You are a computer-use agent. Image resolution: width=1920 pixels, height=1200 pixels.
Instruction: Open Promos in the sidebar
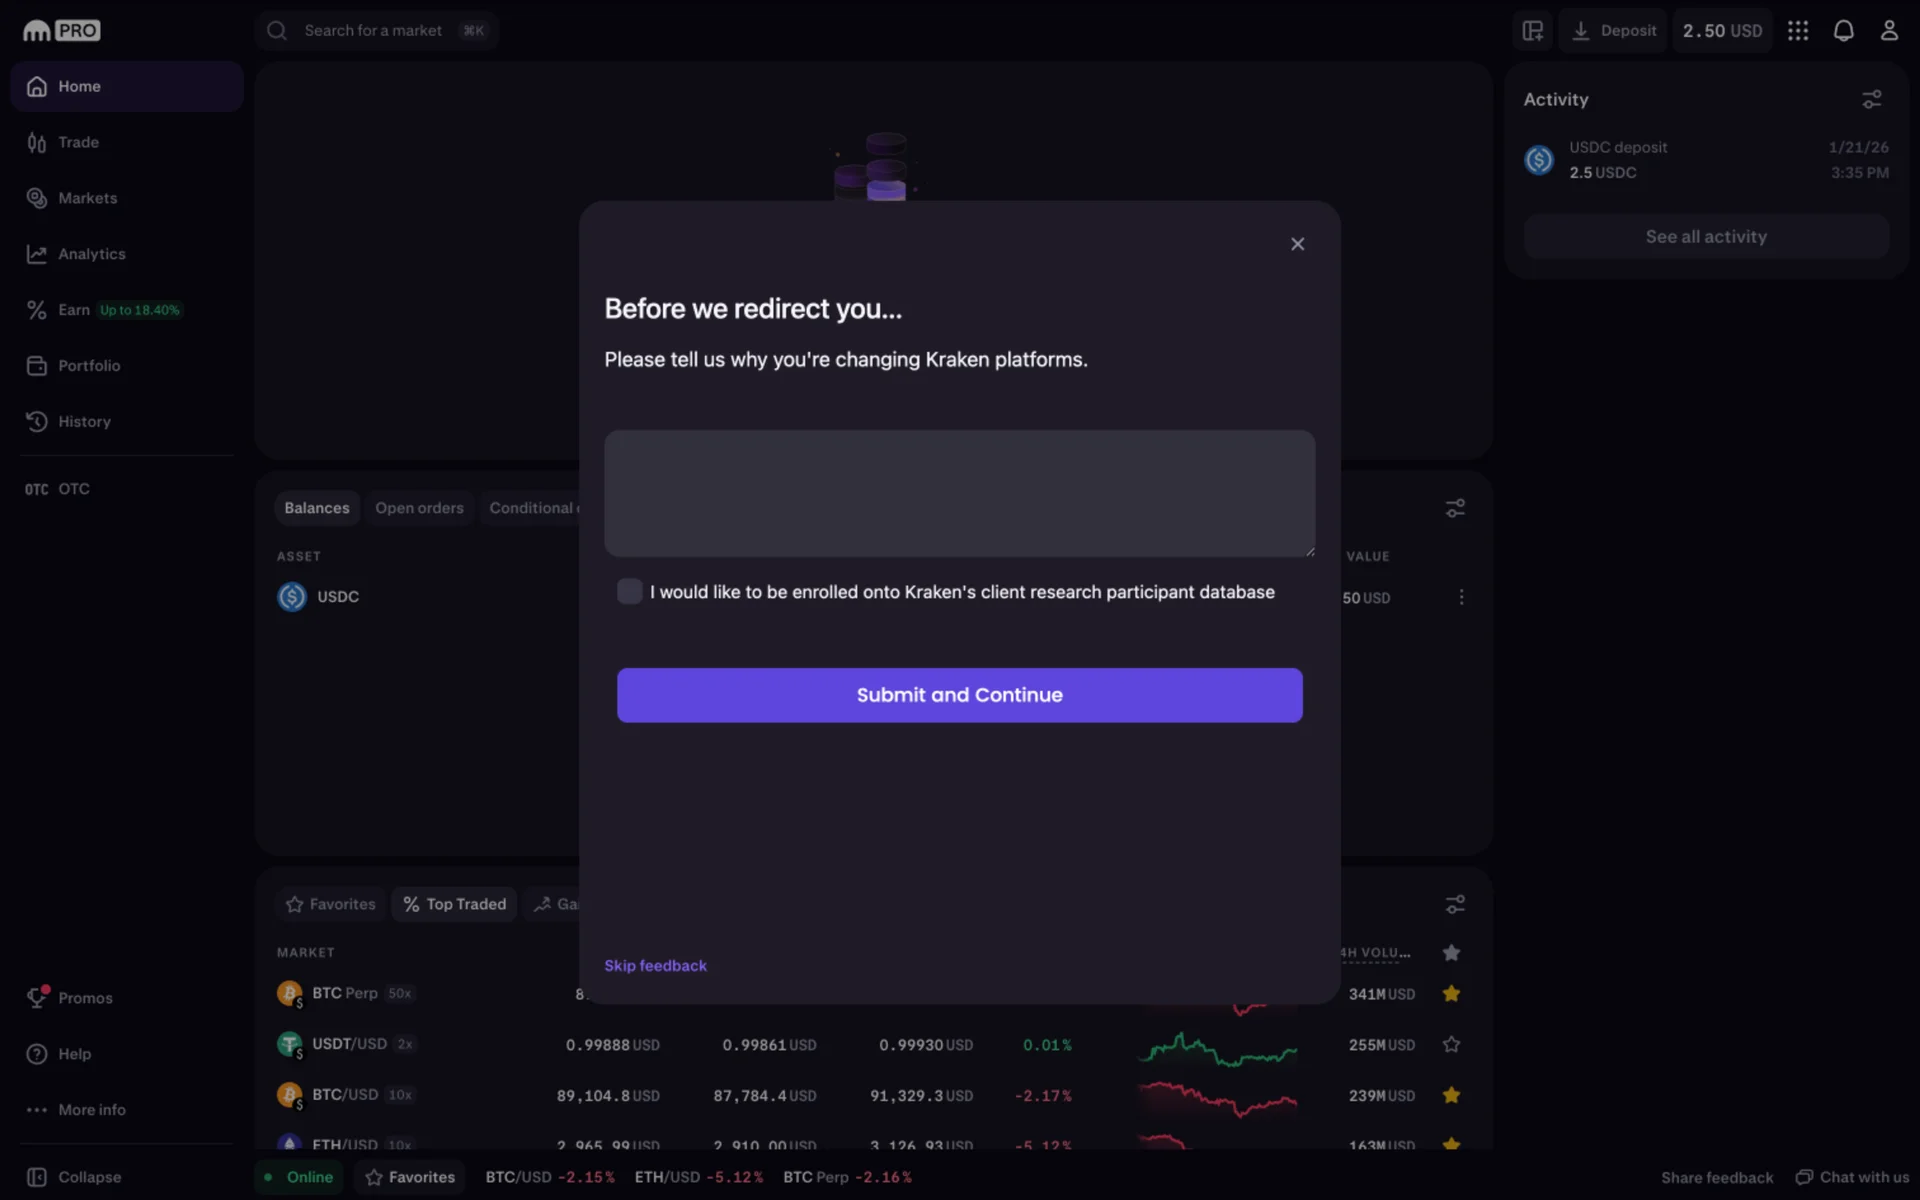coord(84,998)
